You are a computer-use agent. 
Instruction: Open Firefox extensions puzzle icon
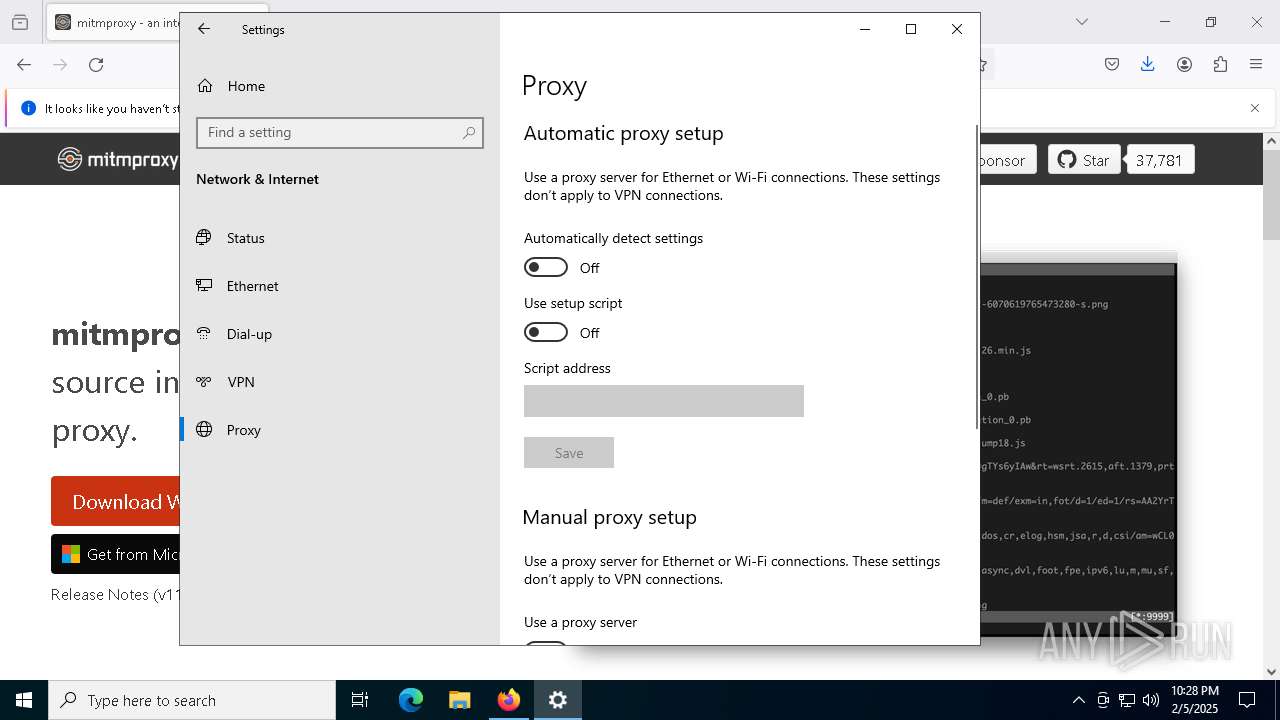point(1220,65)
